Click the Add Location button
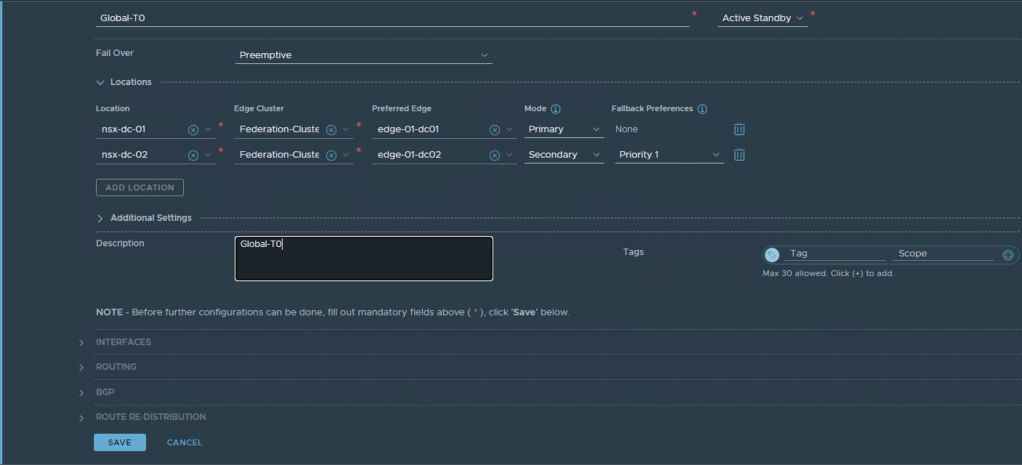The height and width of the screenshot is (465, 1022). coord(139,187)
